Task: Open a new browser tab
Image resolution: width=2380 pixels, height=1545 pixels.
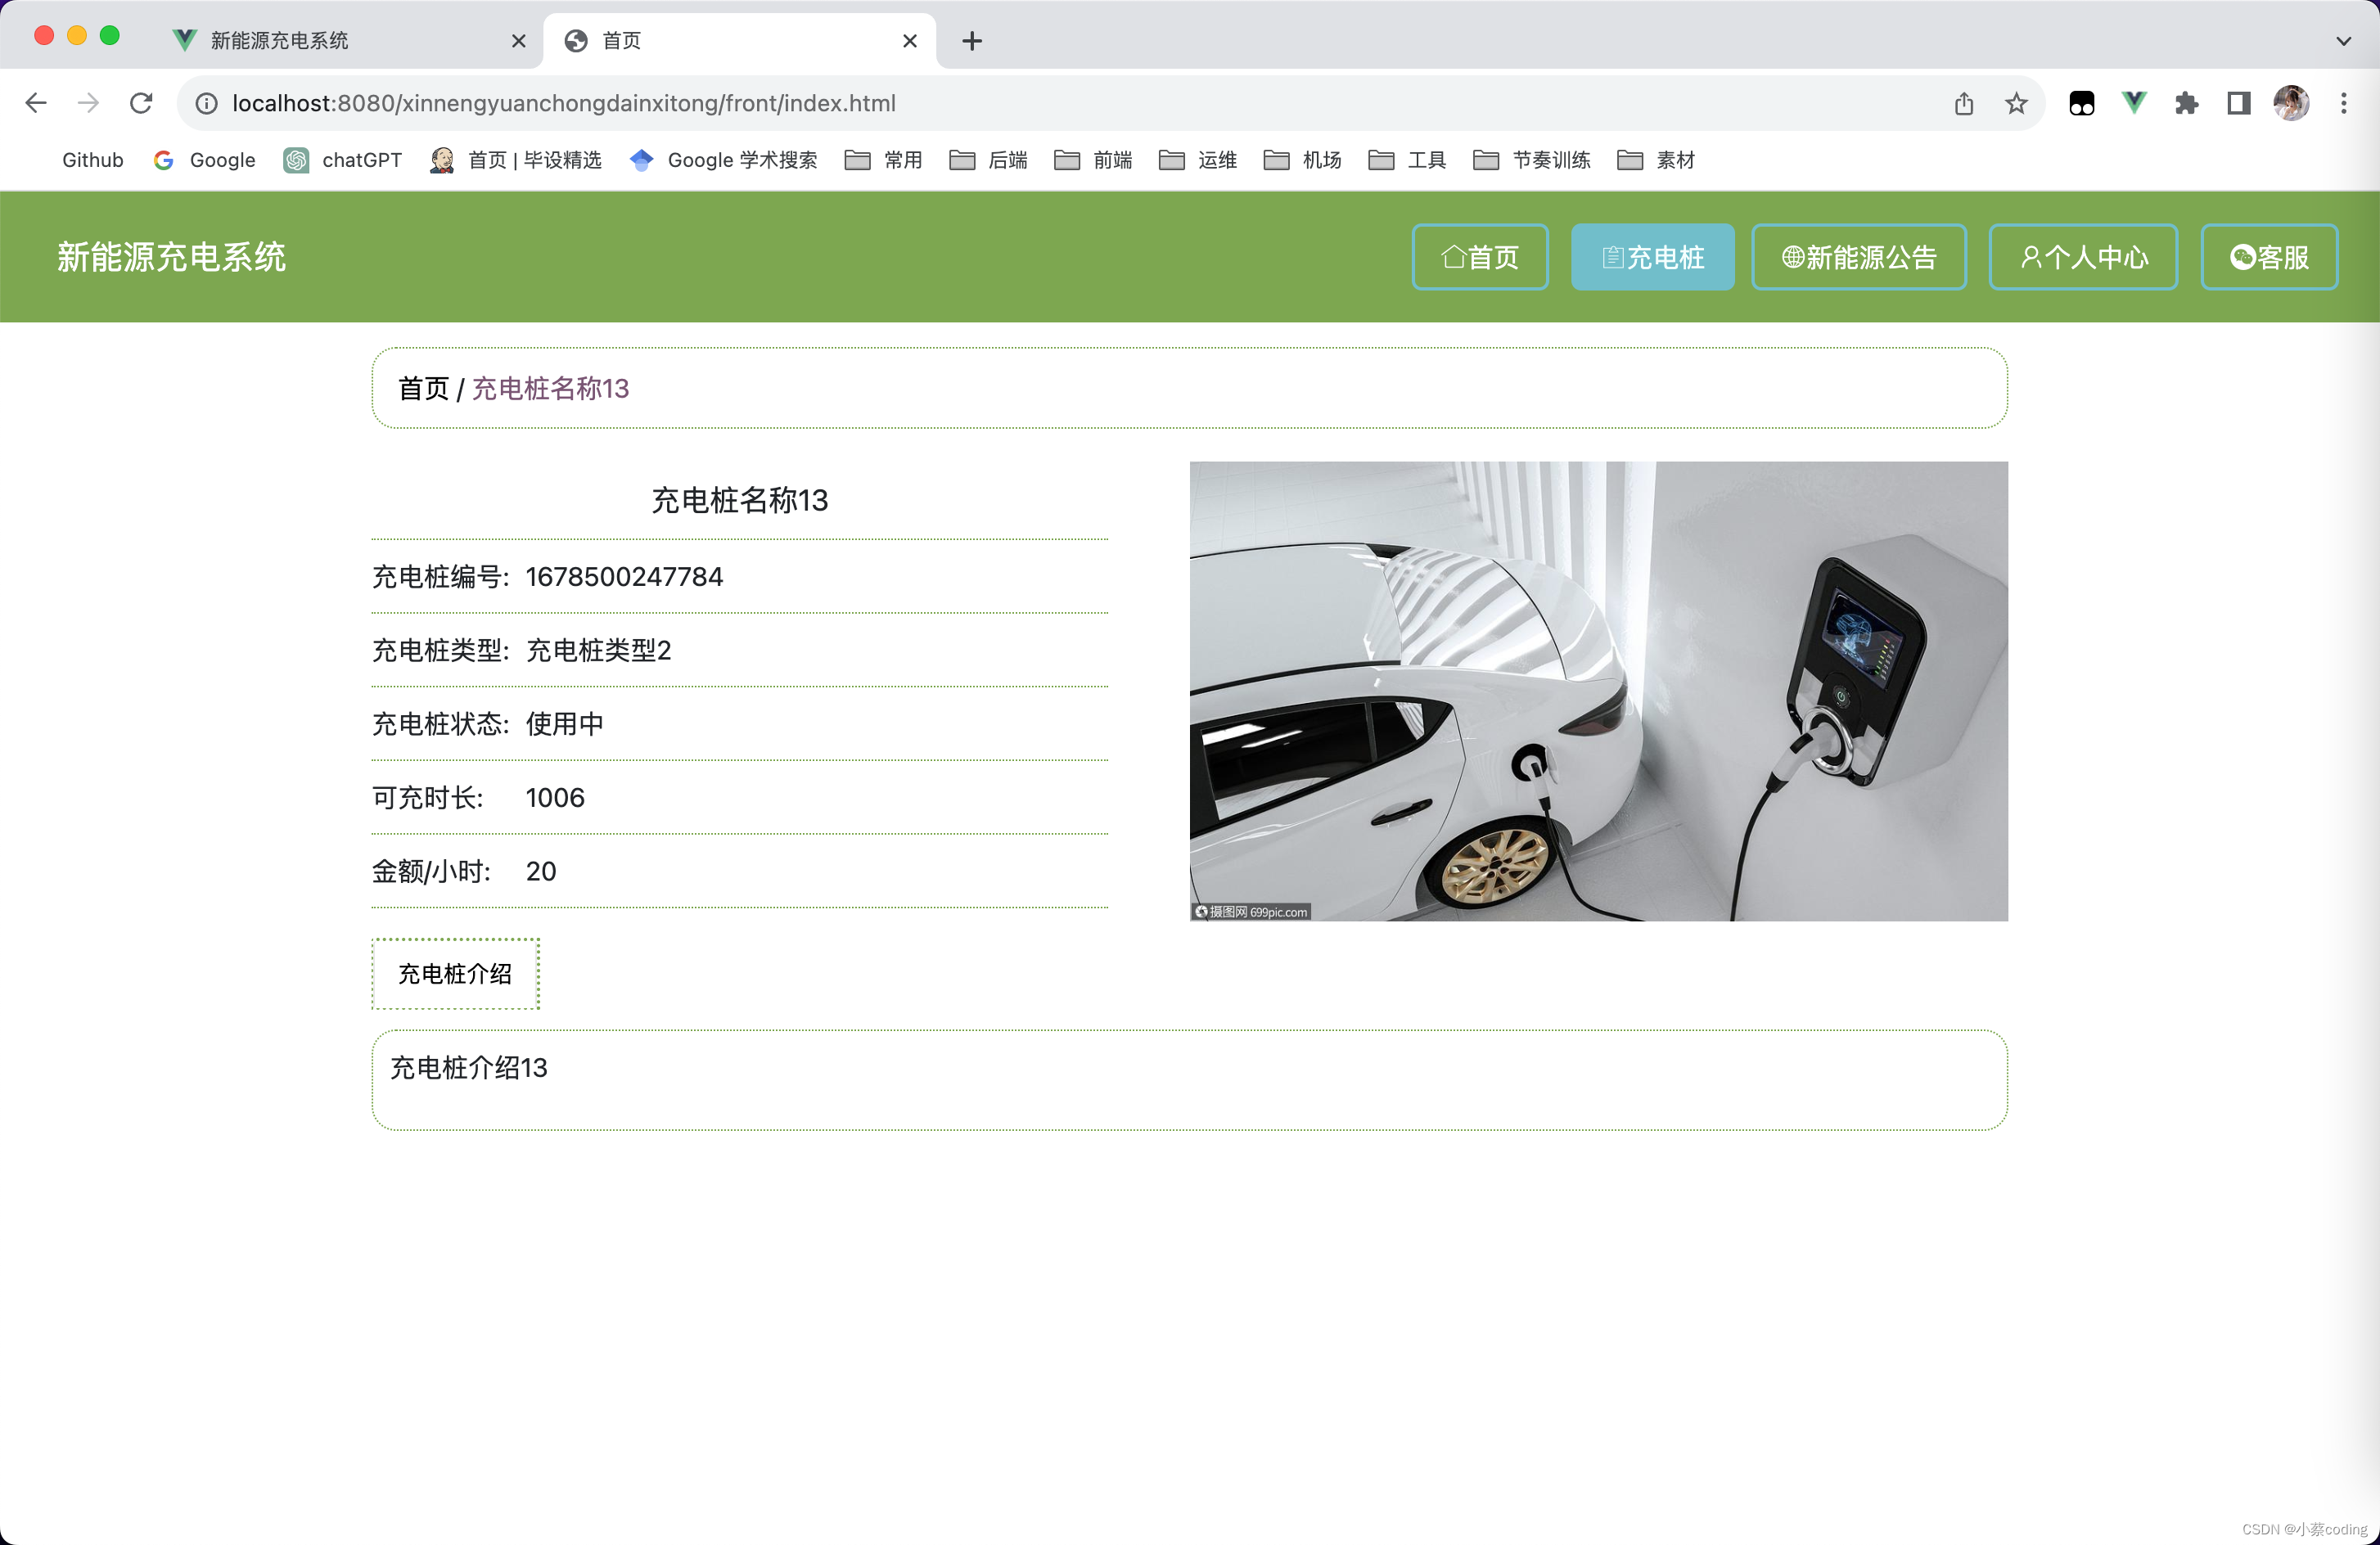Action: [x=972, y=41]
